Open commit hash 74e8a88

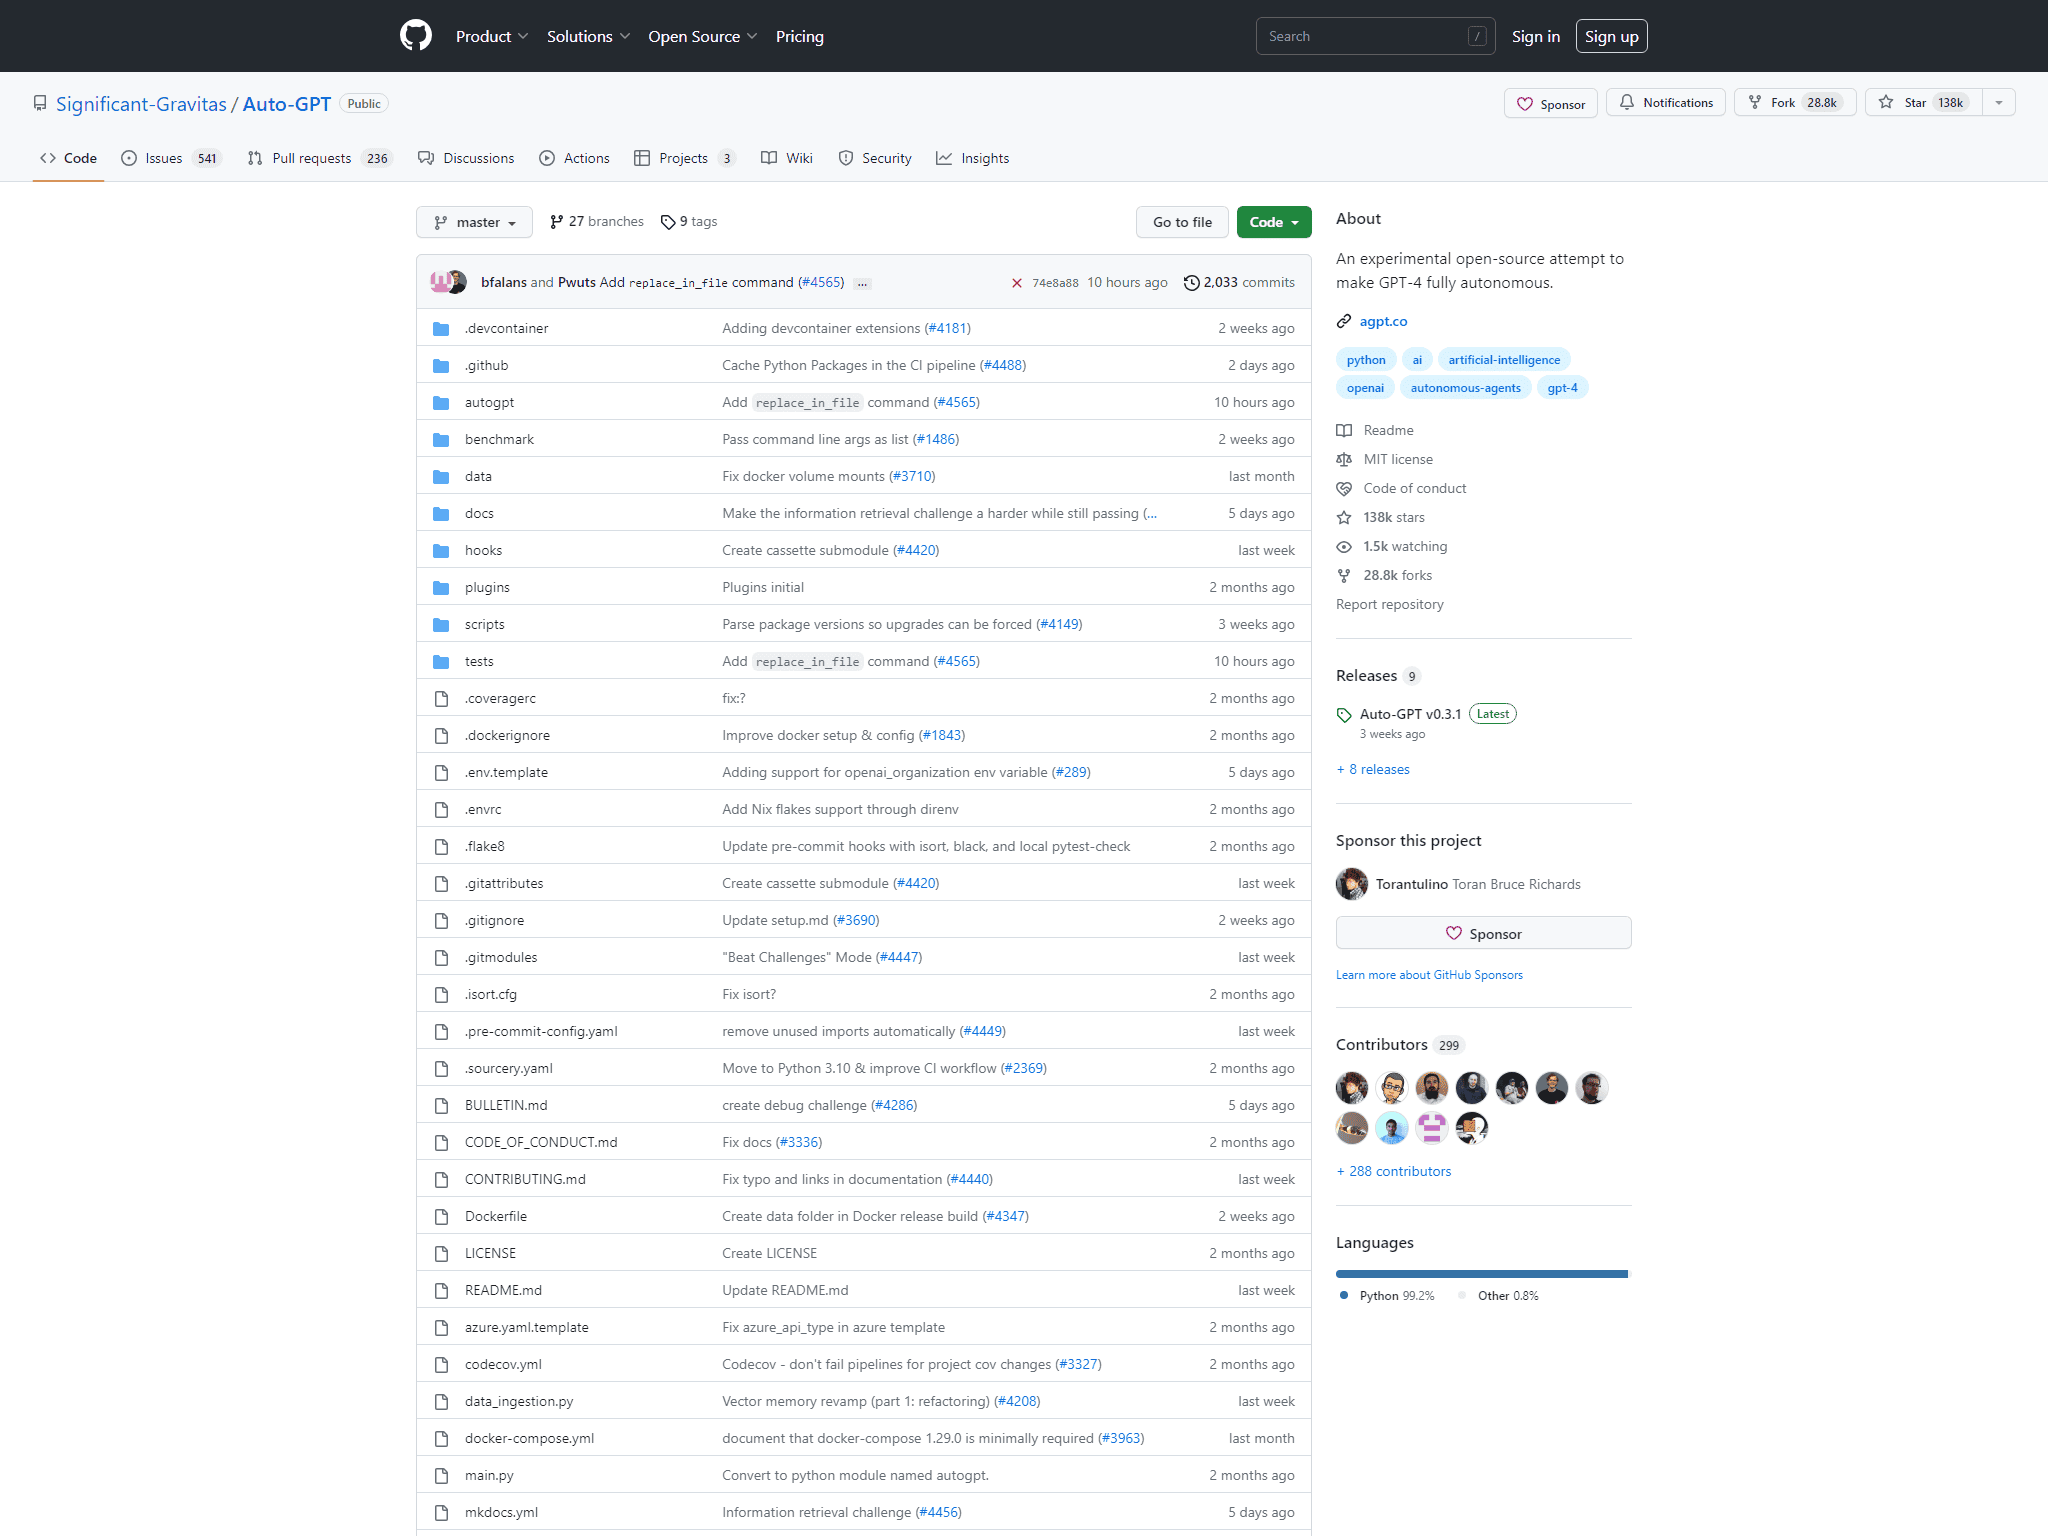[1055, 283]
